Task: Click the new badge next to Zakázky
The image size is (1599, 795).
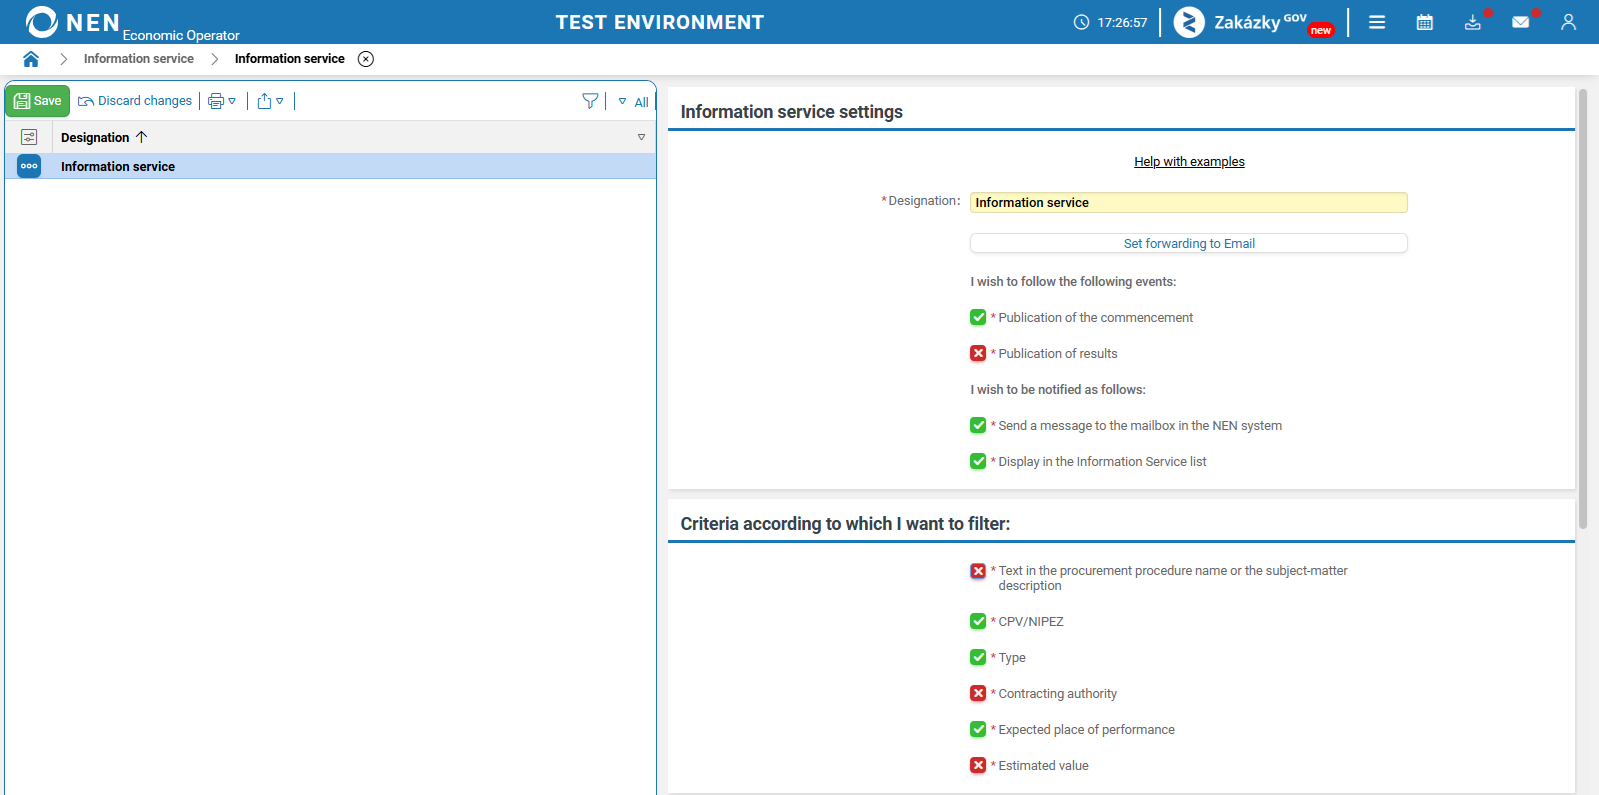Action: (1321, 31)
